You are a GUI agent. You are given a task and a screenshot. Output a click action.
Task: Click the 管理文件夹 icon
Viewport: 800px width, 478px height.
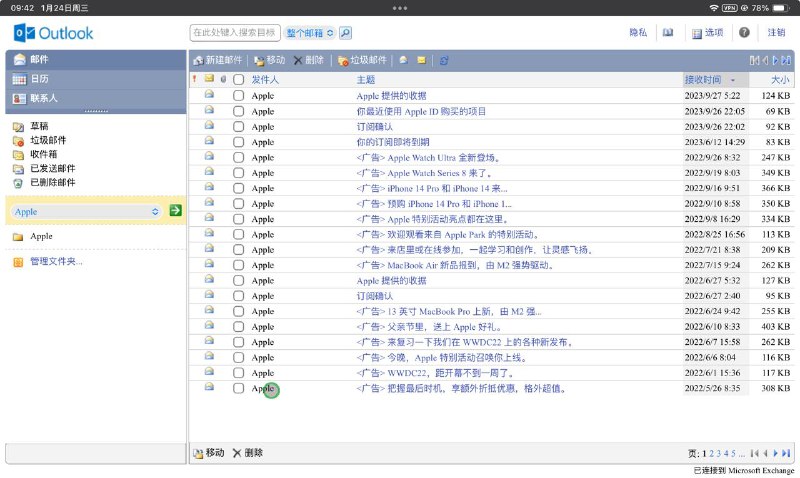pyautogui.click(x=18, y=262)
